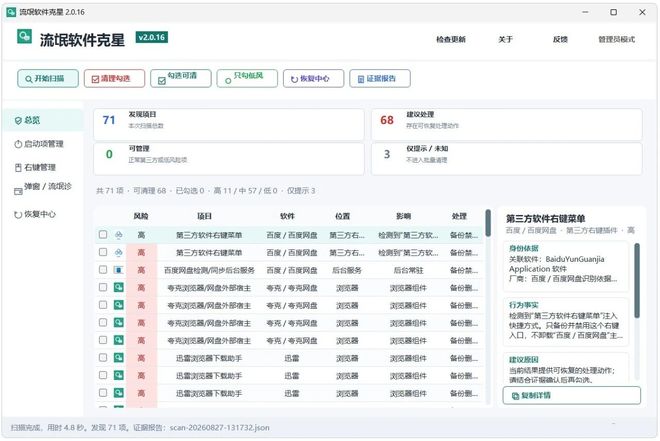Open the 弹窗 / 流氓诊 sidebar item

44,189
